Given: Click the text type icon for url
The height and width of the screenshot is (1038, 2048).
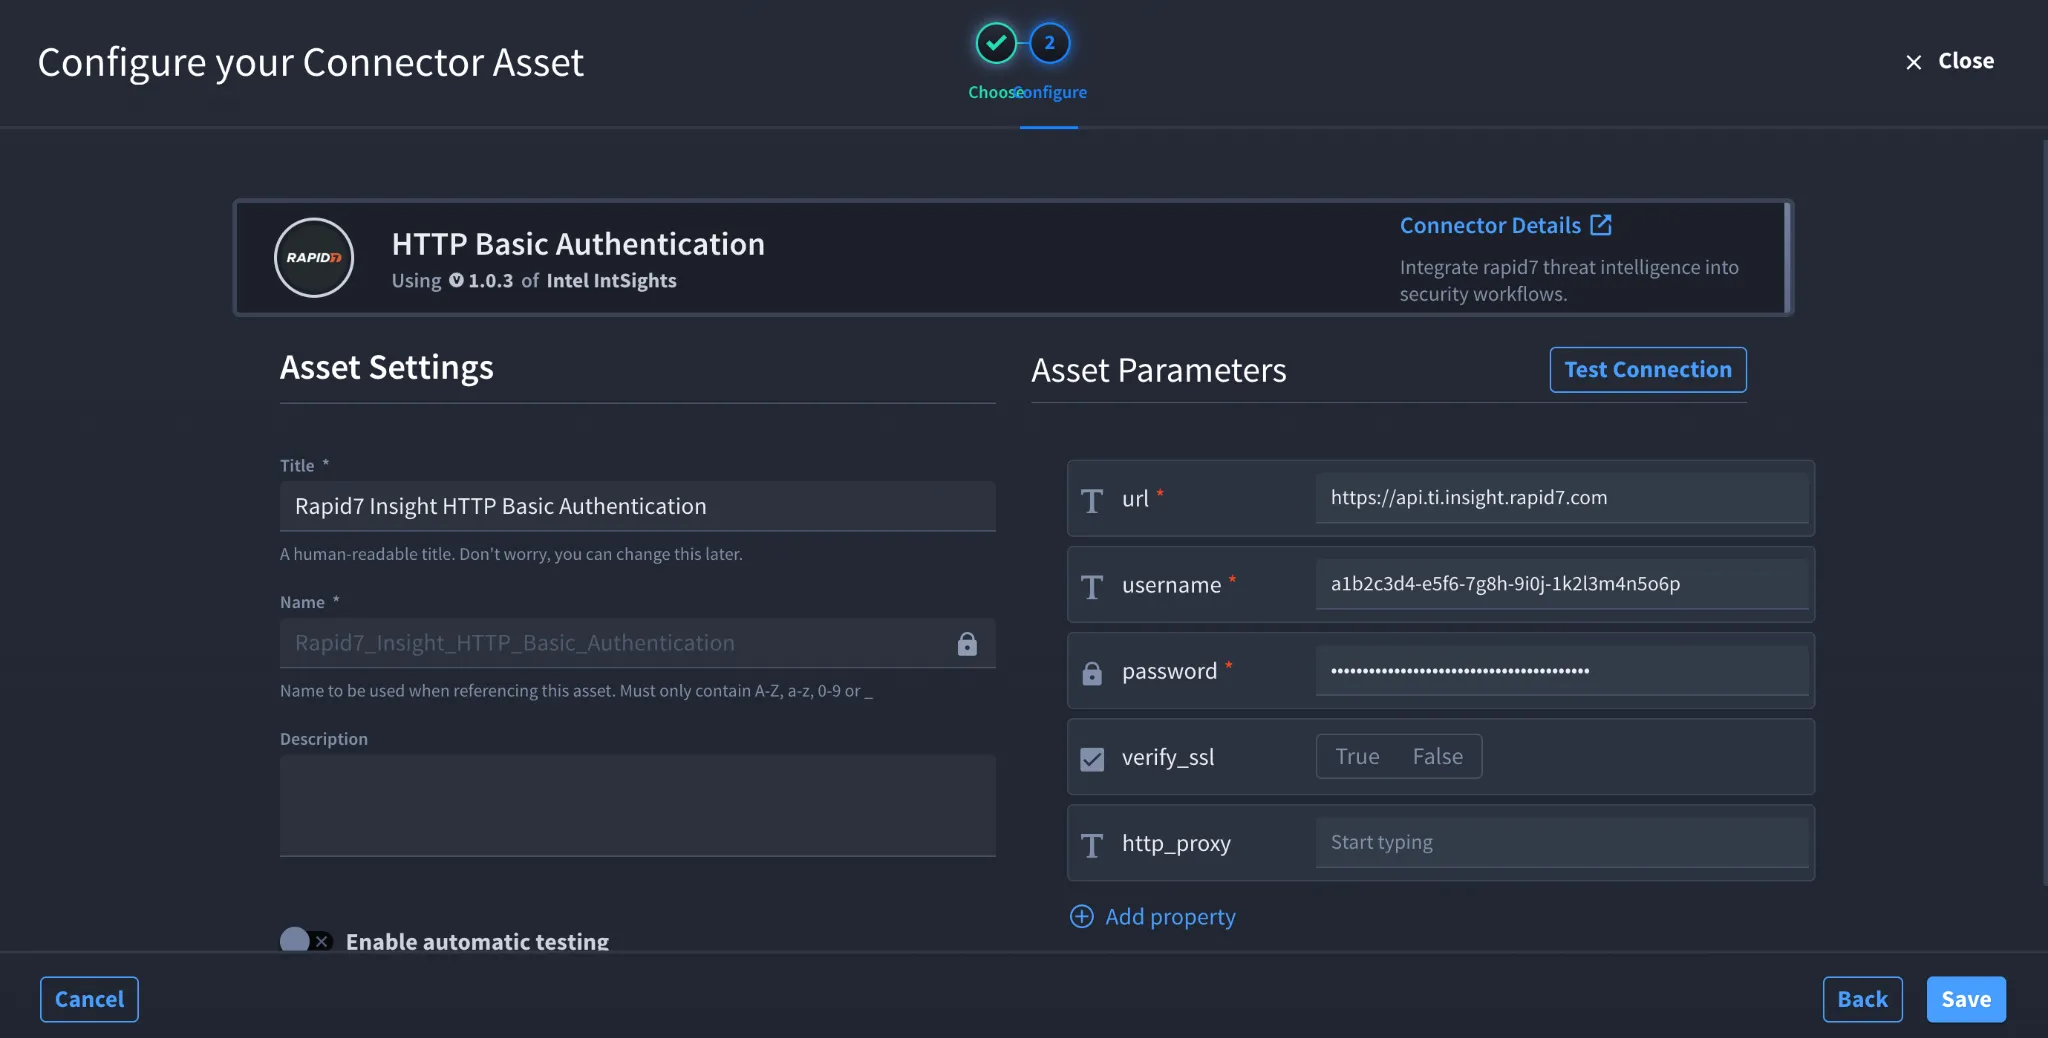Looking at the screenshot, I should [1092, 499].
